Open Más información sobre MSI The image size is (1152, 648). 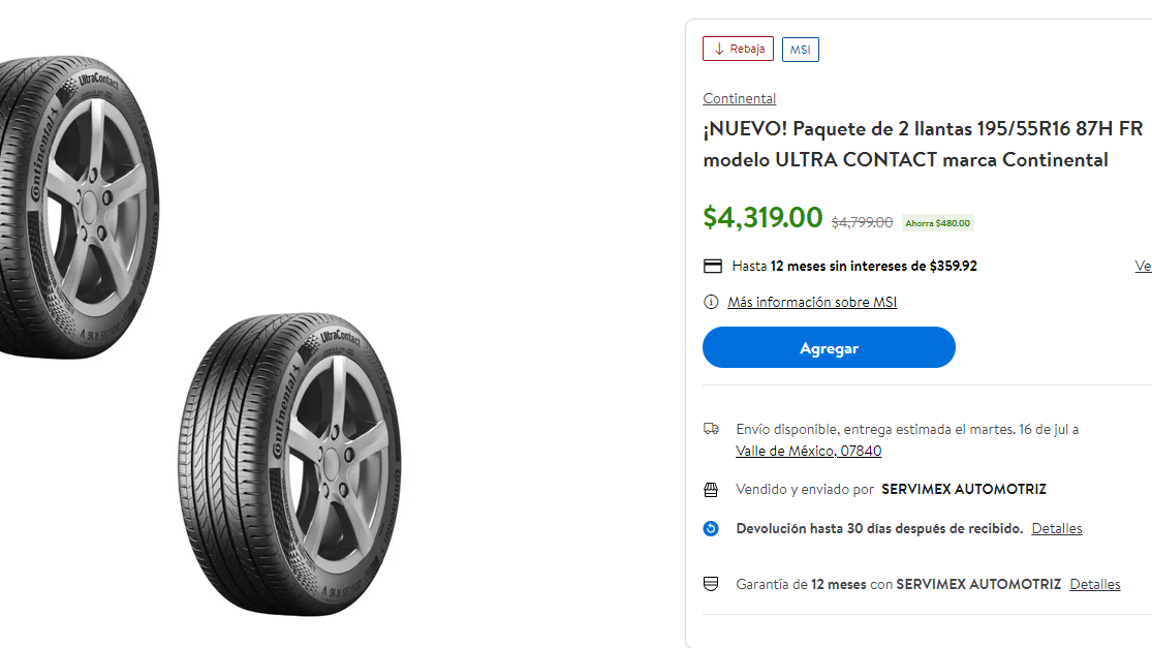(810, 301)
